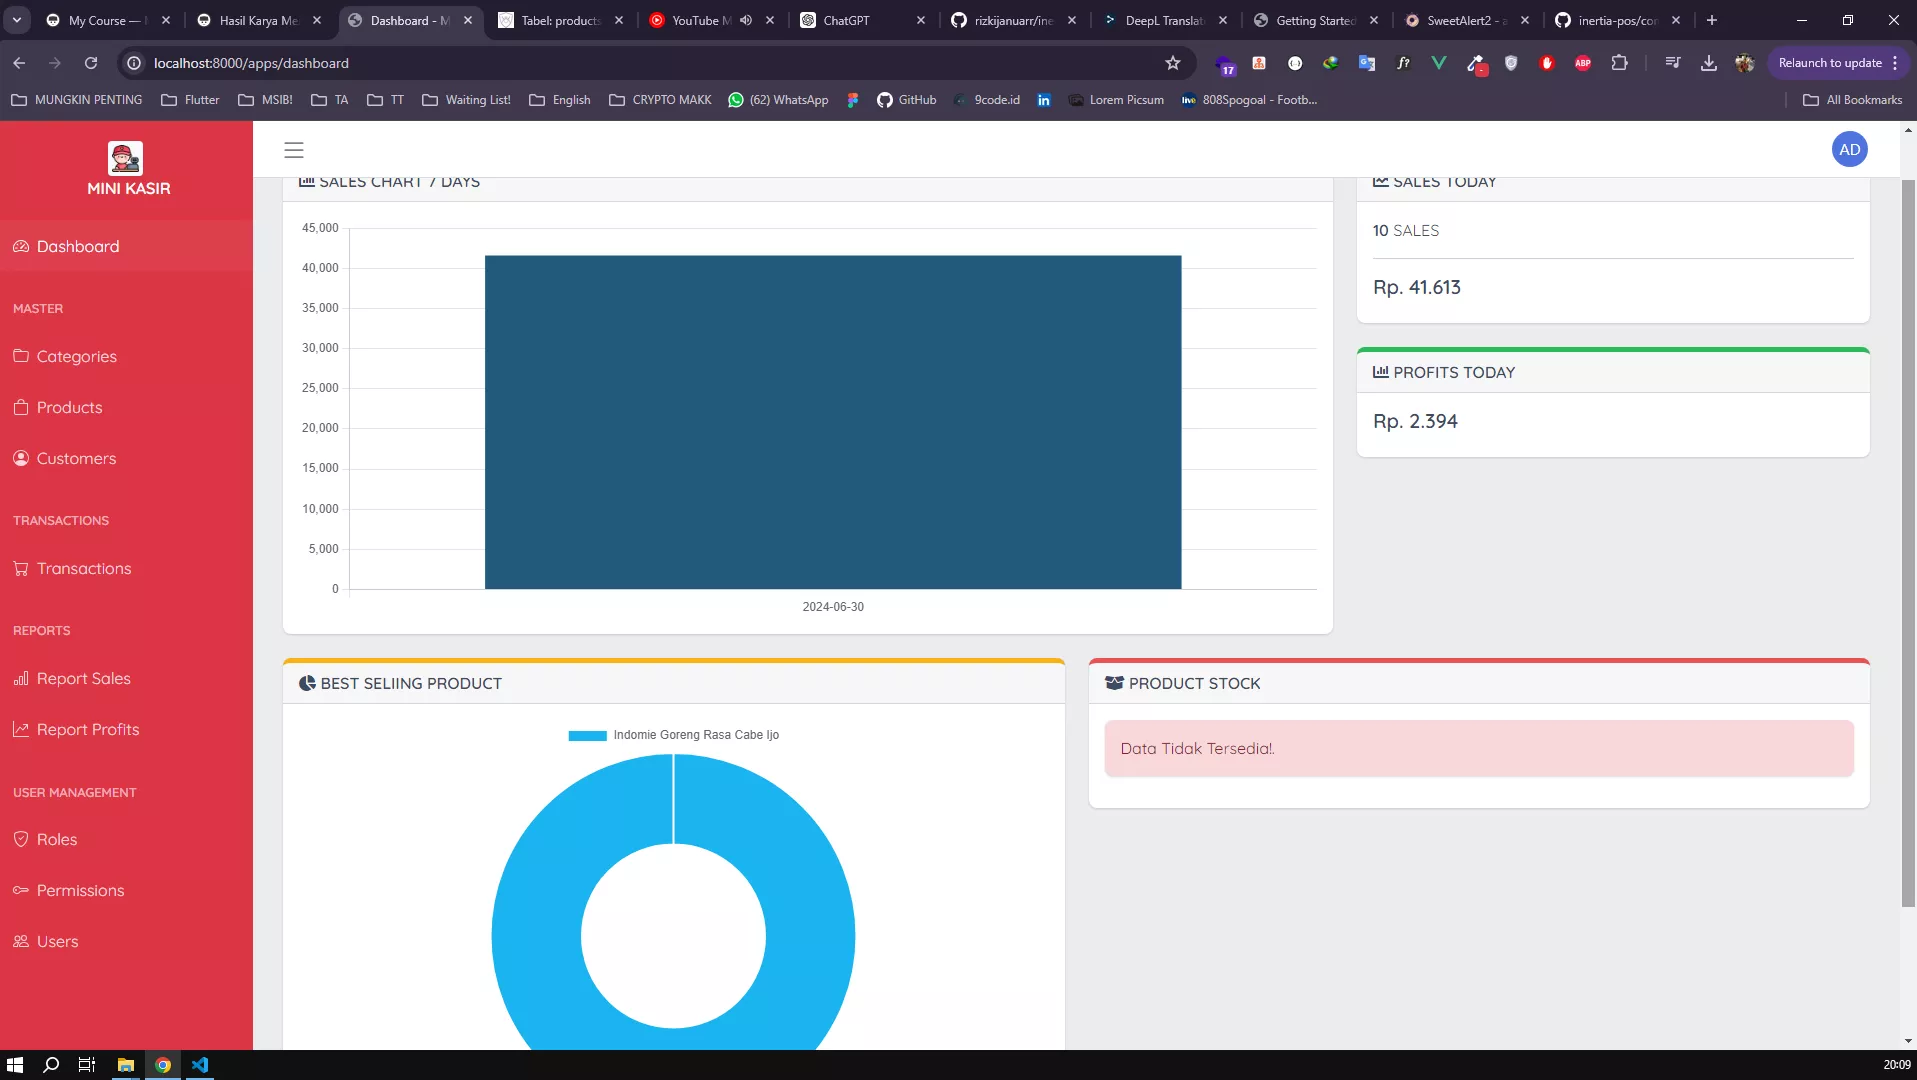1917x1080 pixels.
Task: Open the MUNGKIN PENTING bookmarks folder
Action: [77, 100]
